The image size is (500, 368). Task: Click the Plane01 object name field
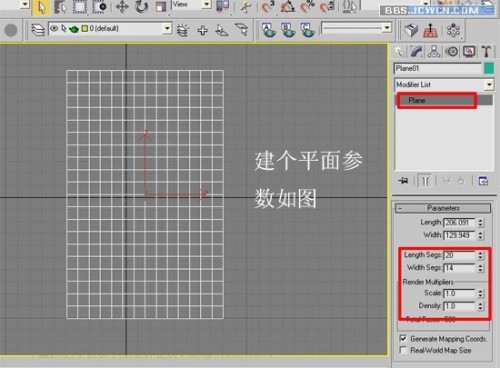(438, 68)
